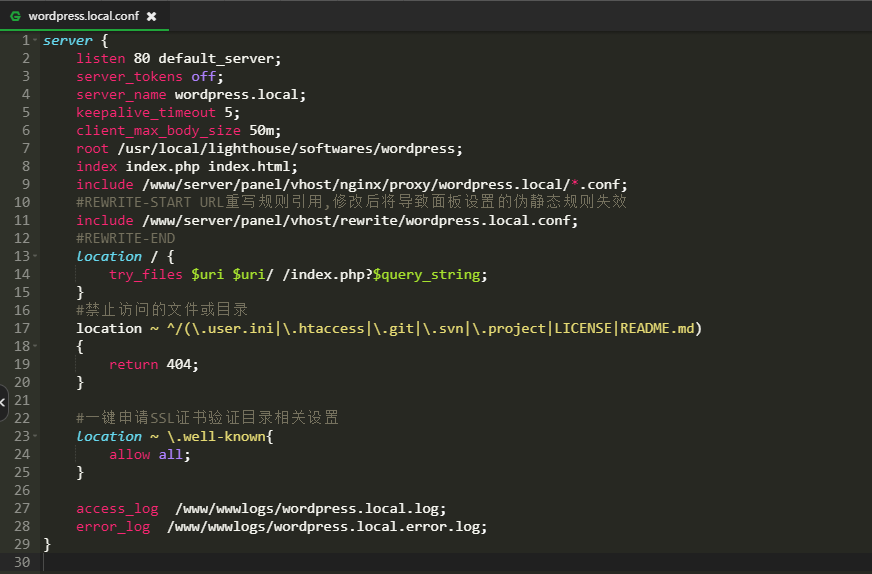Click 'wordpress.local;' server name value
The image size is (872, 574).
[x=240, y=95]
